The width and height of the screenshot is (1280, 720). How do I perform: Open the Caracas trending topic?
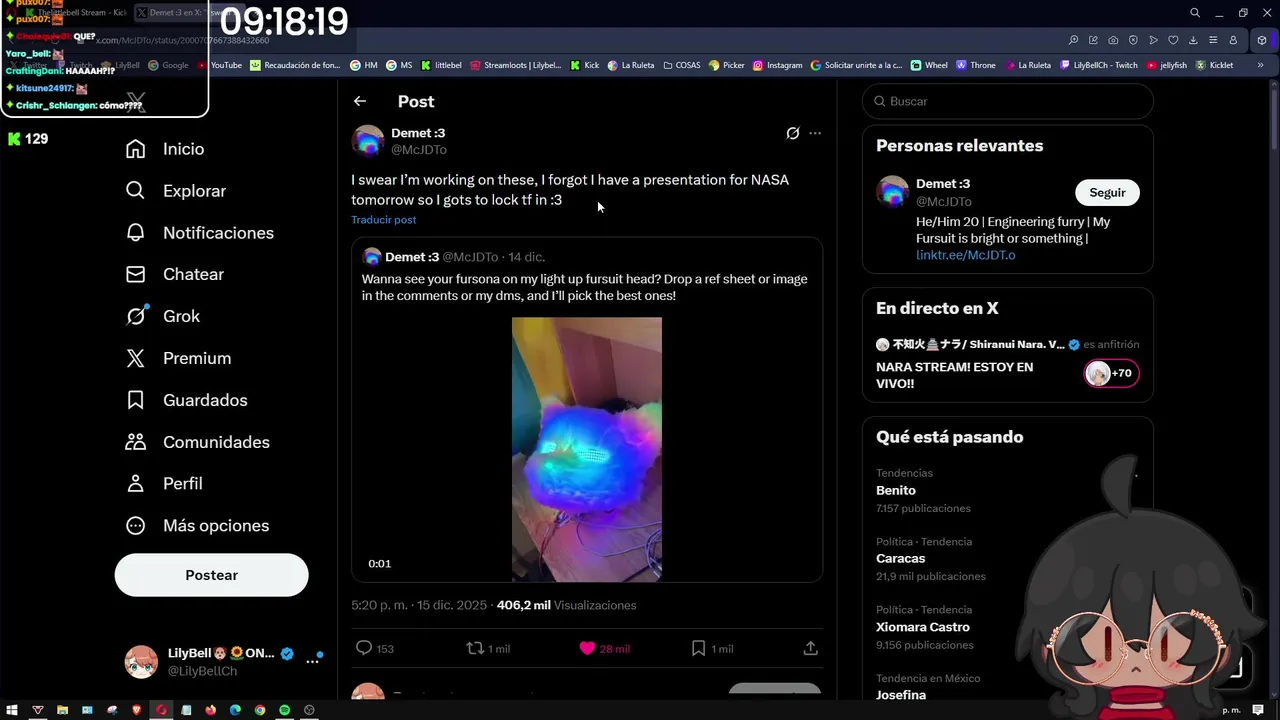tap(900, 558)
